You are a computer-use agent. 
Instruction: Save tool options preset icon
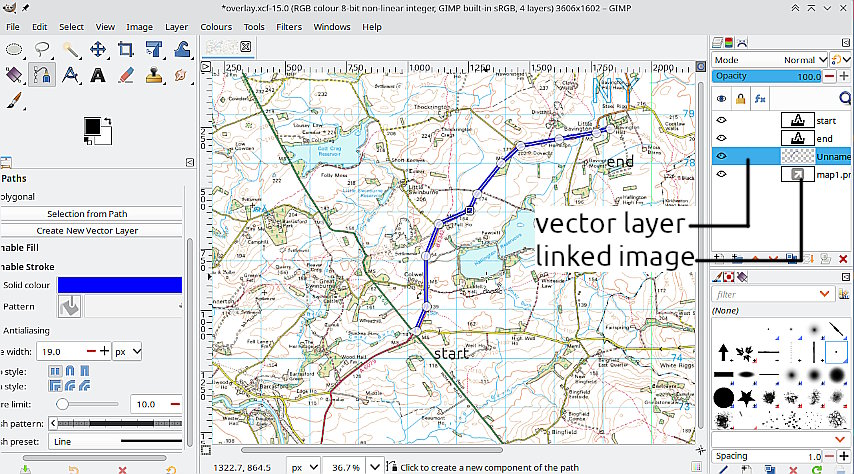[26, 469]
